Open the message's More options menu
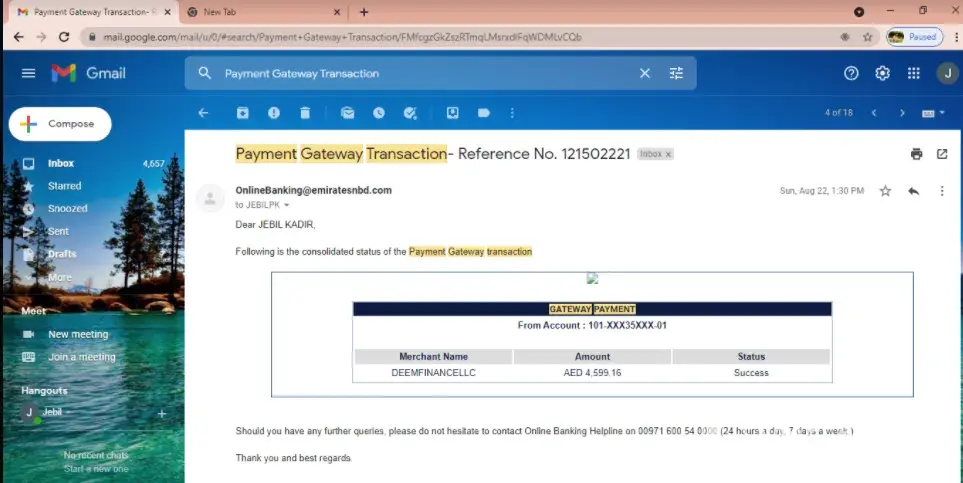Viewport: 963px width, 483px height. [942, 191]
